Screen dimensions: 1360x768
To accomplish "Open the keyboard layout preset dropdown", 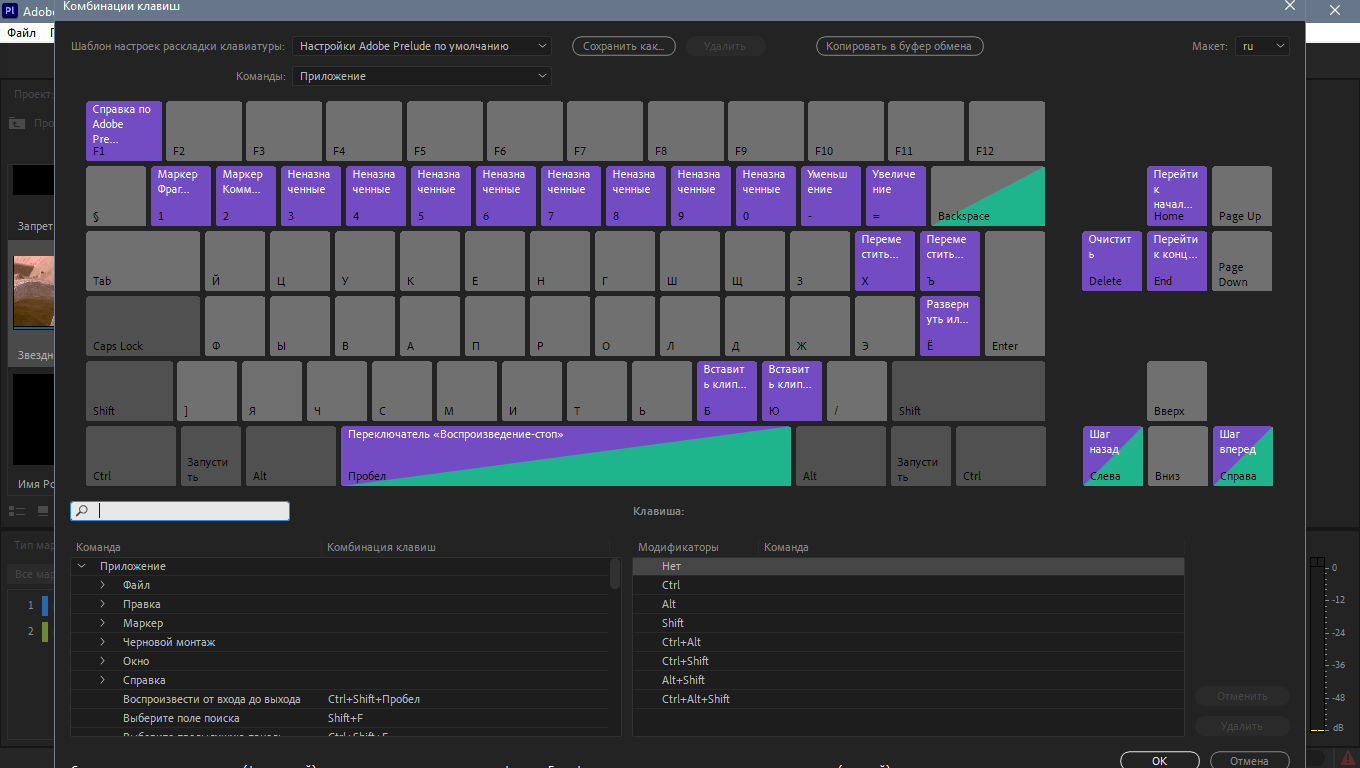I will 422,46.
